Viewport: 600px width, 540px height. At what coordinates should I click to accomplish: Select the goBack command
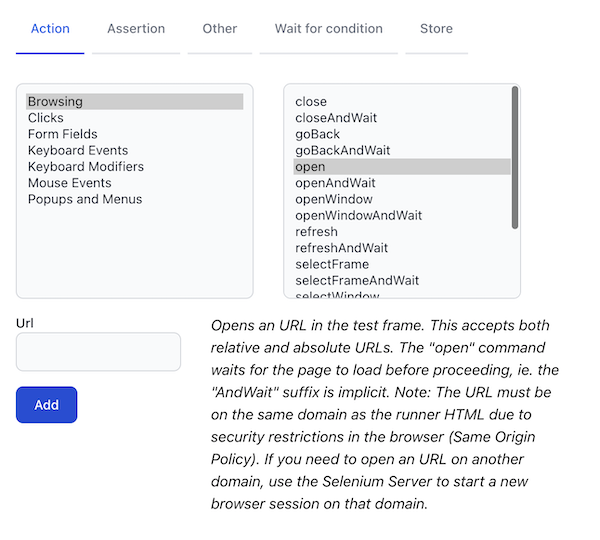pyautogui.click(x=402, y=134)
